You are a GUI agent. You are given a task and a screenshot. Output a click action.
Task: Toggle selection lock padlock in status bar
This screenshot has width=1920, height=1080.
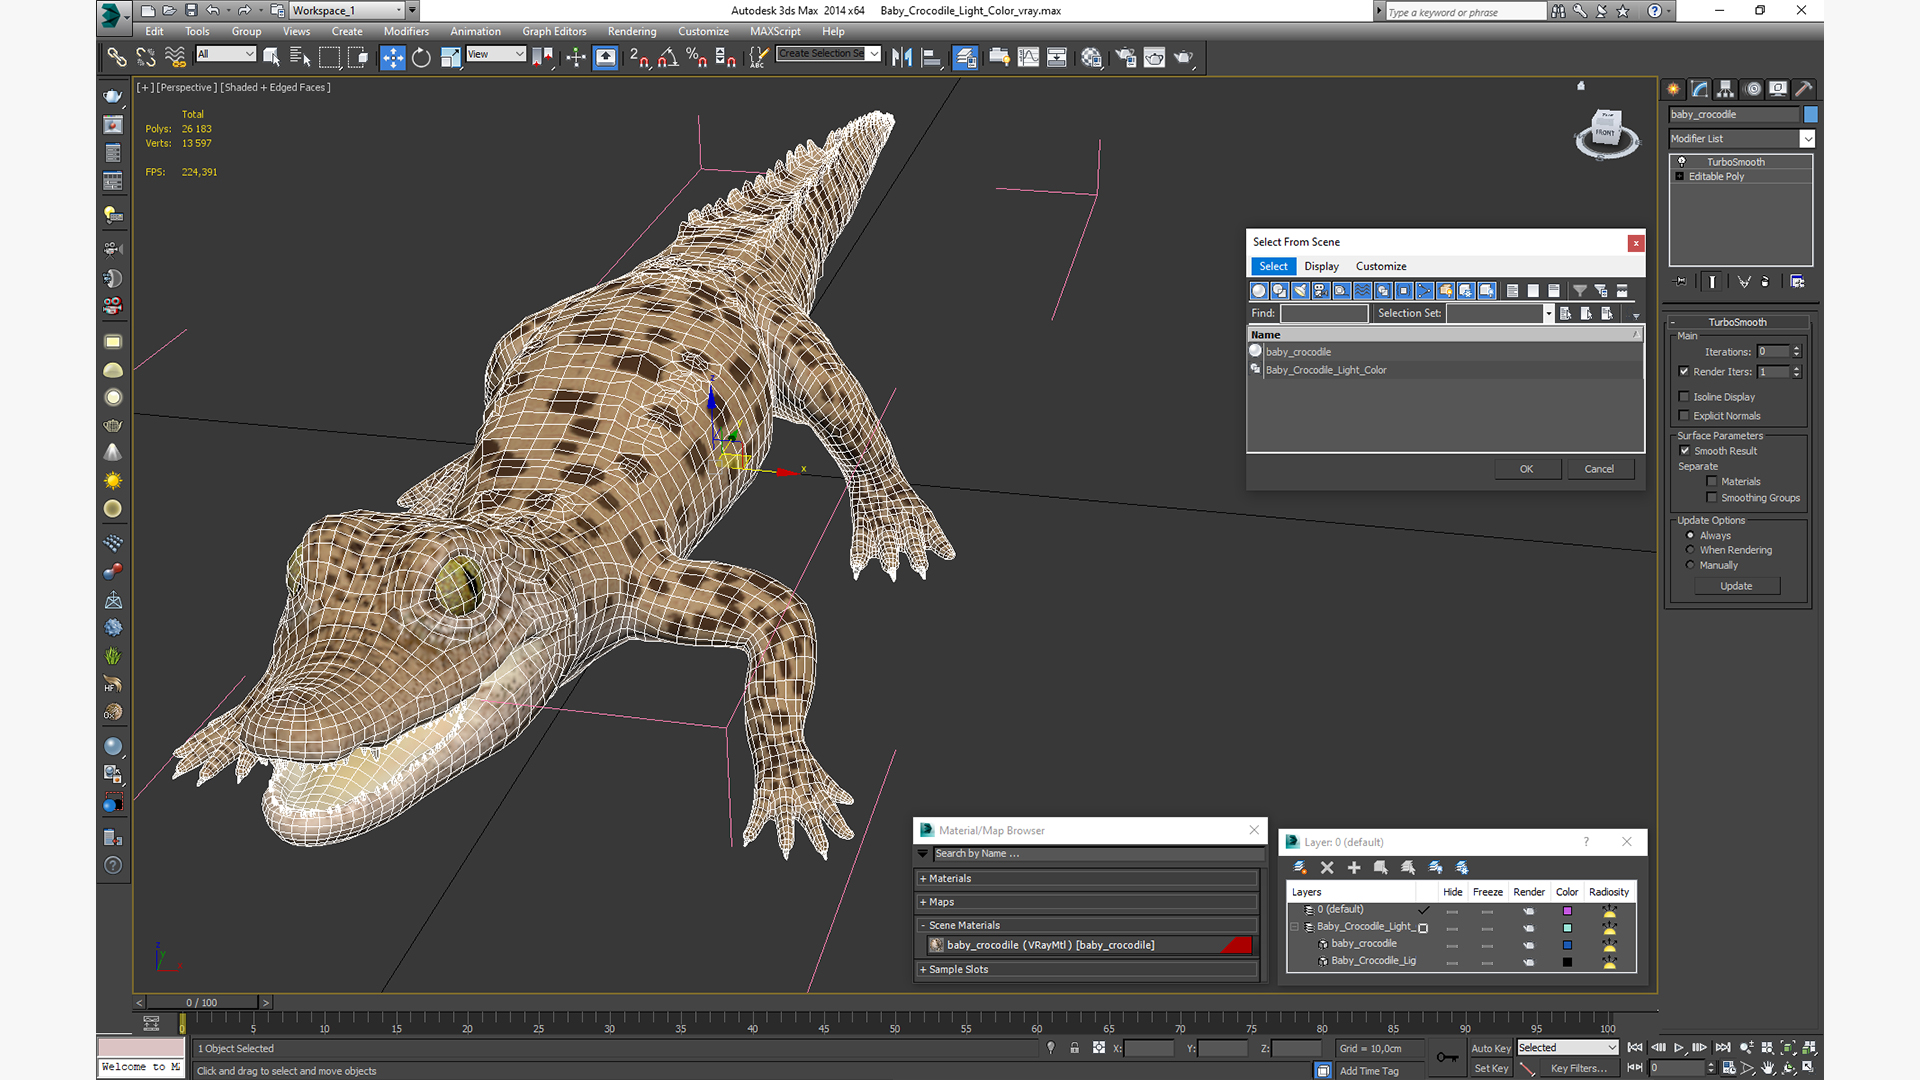(x=1074, y=1048)
